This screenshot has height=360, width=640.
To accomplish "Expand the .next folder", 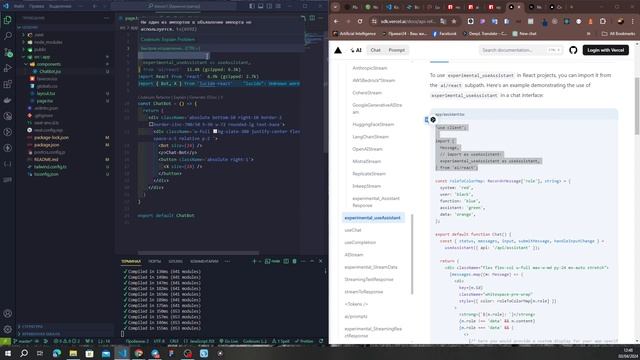I will pyautogui.click(x=23, y=35).
